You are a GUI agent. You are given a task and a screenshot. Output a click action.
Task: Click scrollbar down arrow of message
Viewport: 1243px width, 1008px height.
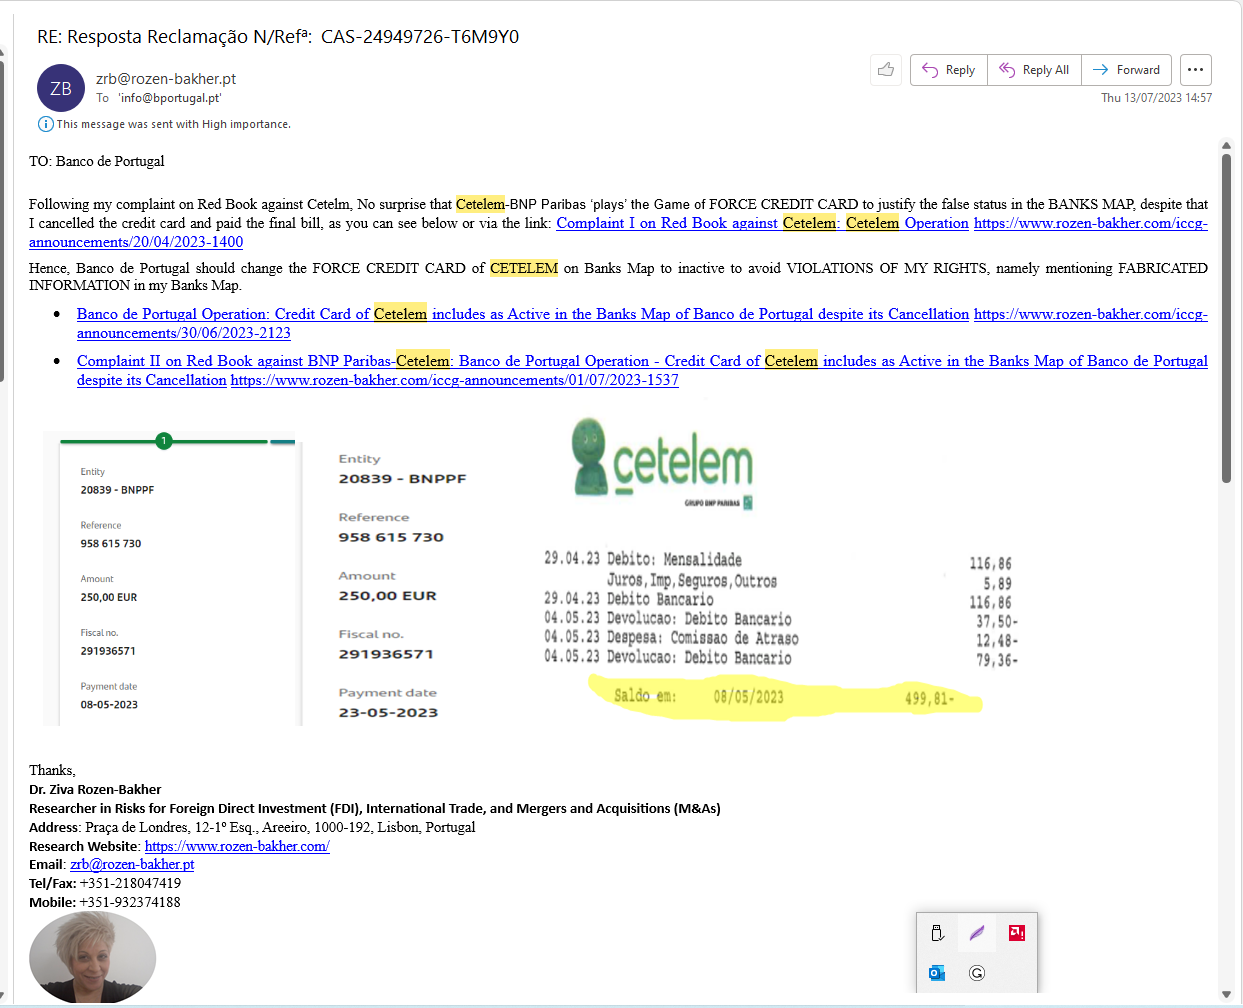click(x=1226, y=994)
